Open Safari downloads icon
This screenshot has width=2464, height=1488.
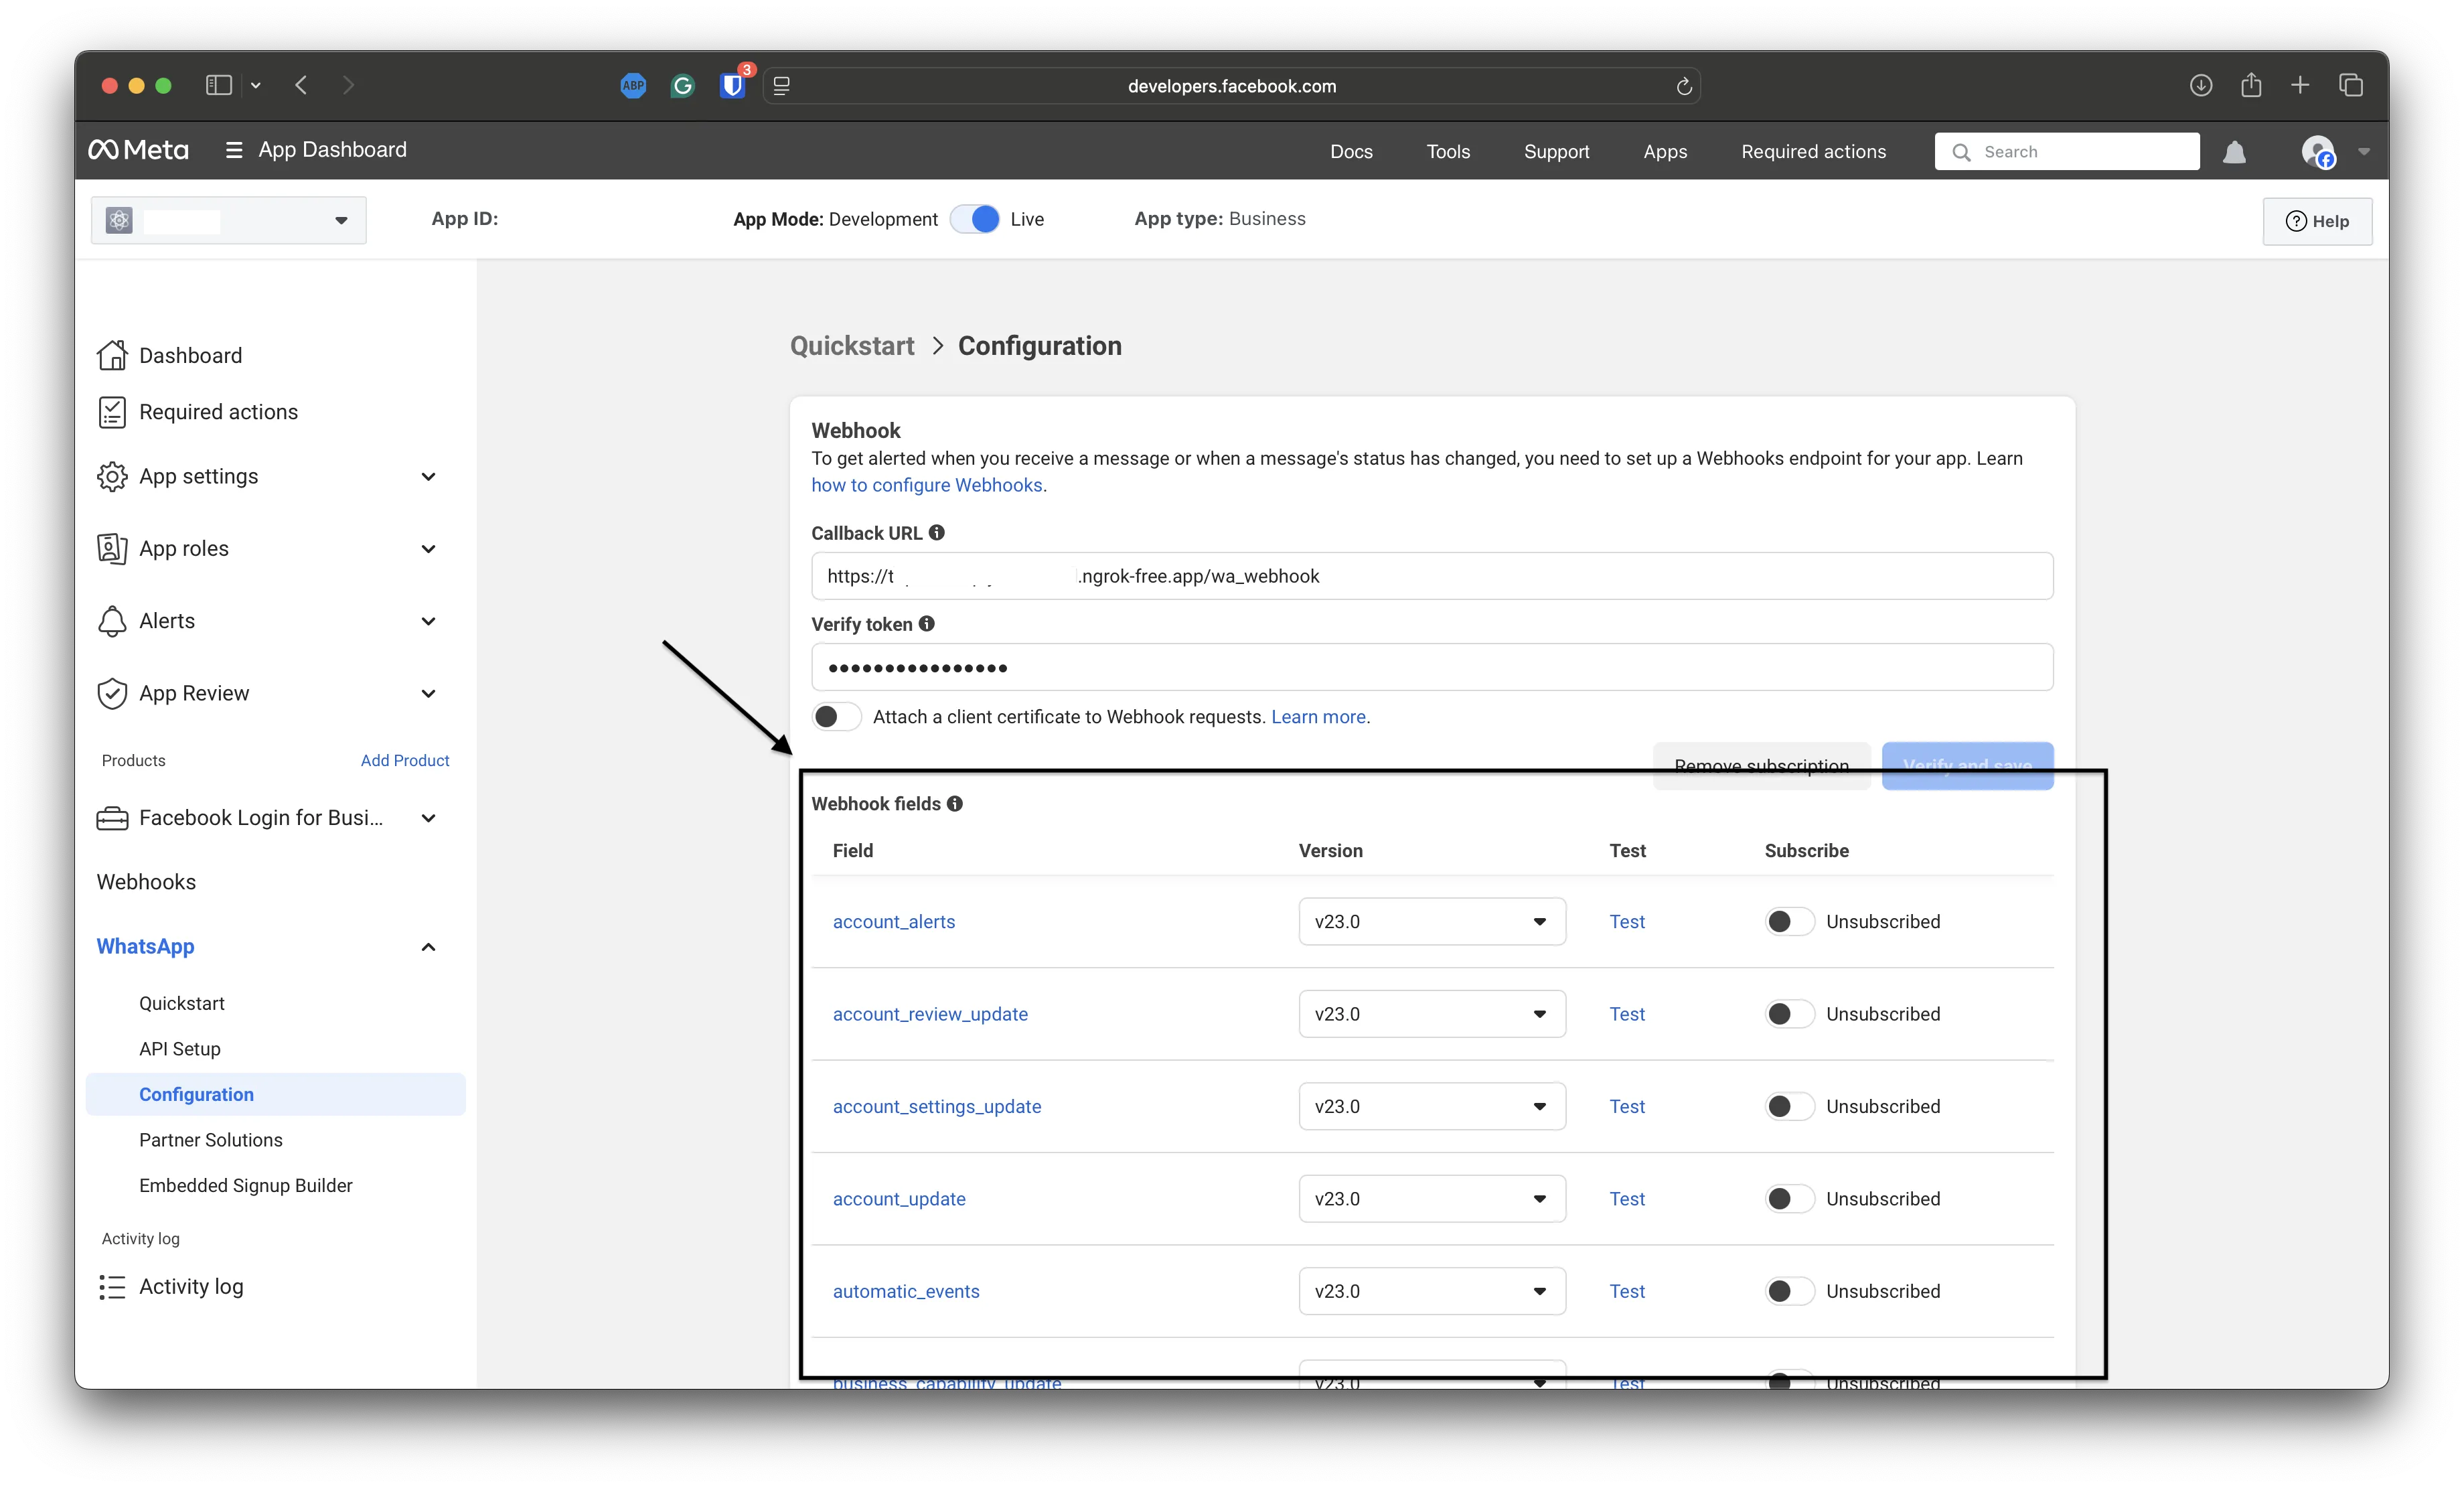[2200, 85]
